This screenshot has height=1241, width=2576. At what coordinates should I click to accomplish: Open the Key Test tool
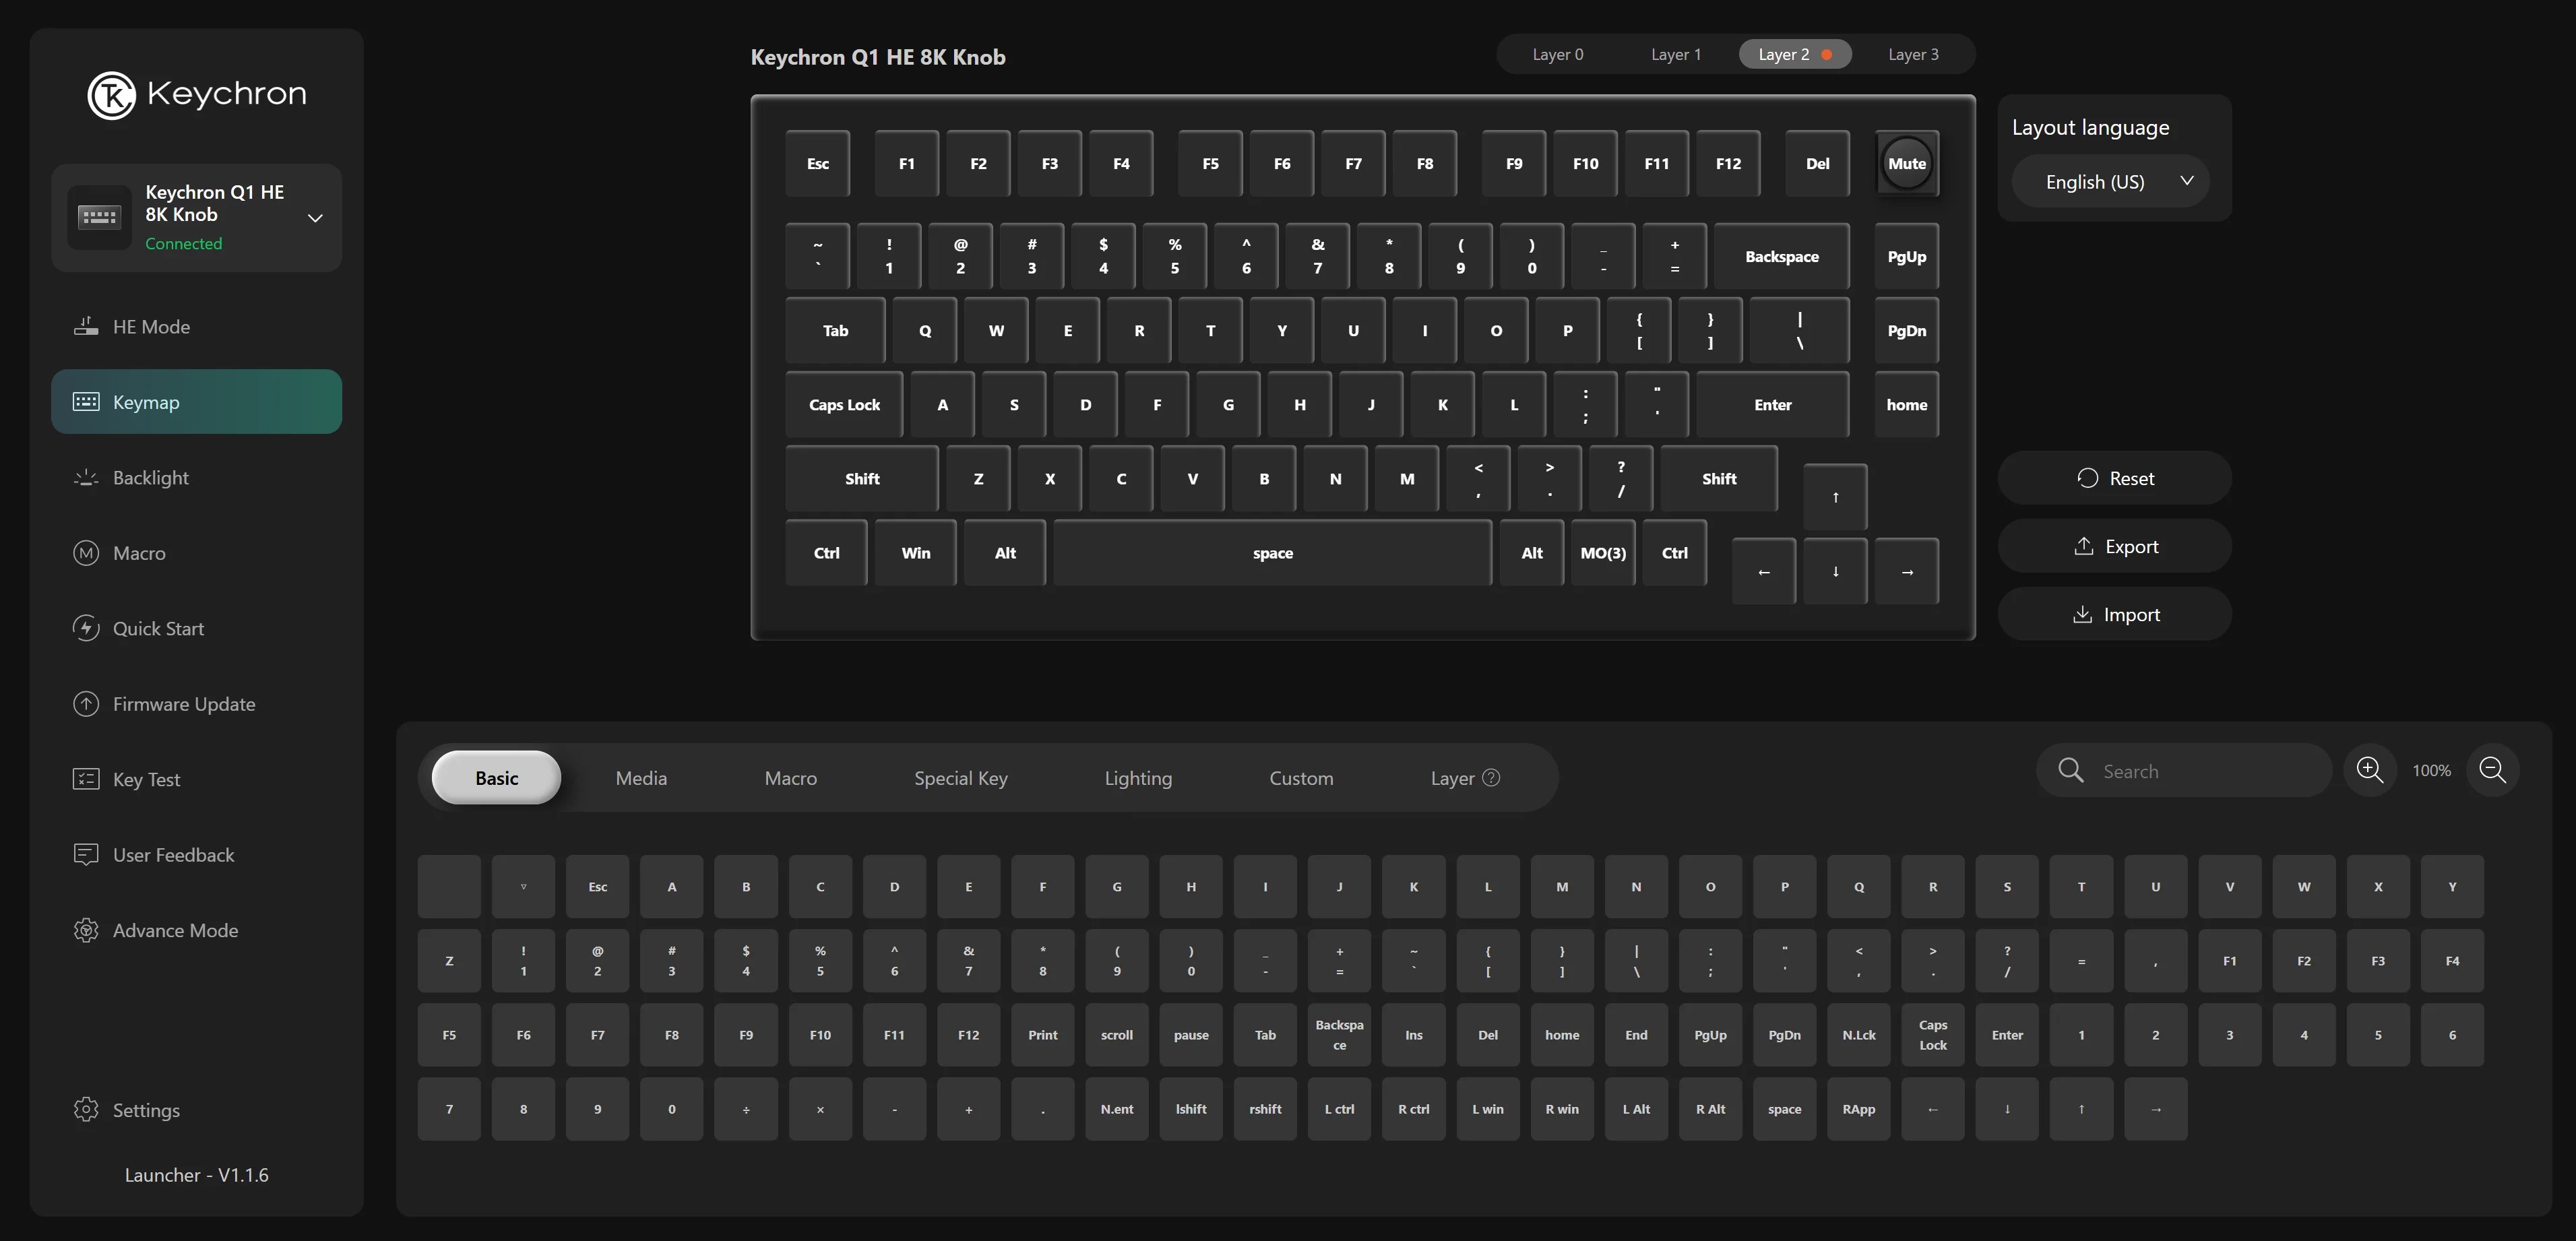[x=145, y=779]
